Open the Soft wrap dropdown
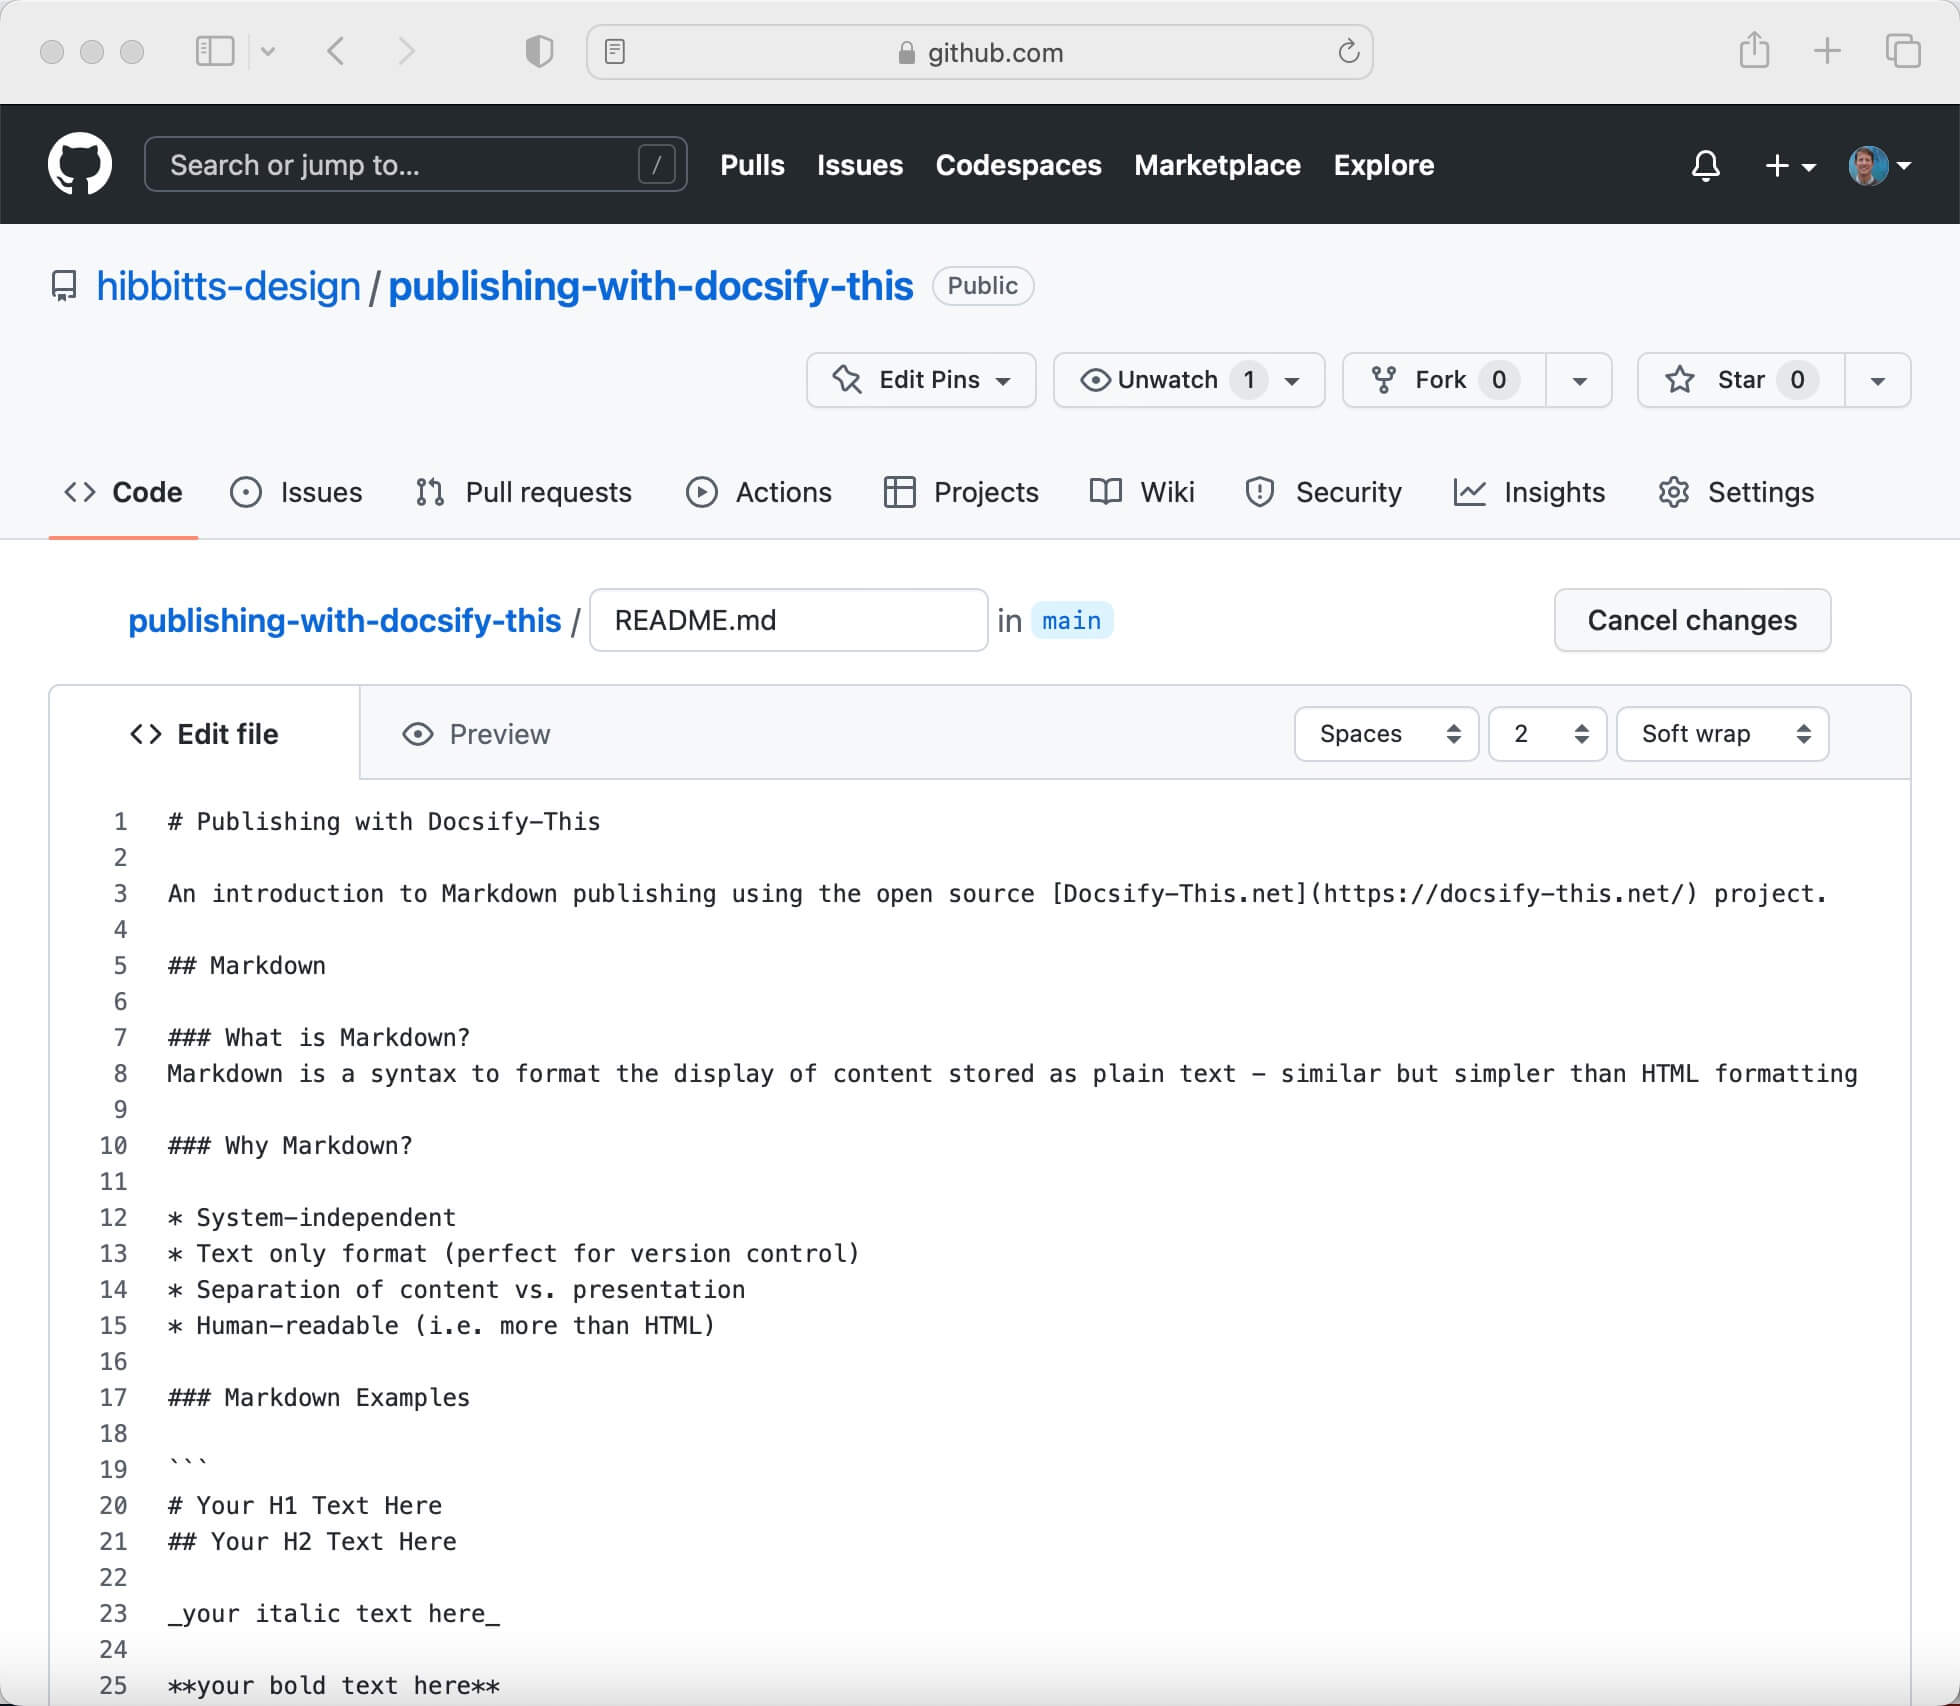 [1722, 734]
